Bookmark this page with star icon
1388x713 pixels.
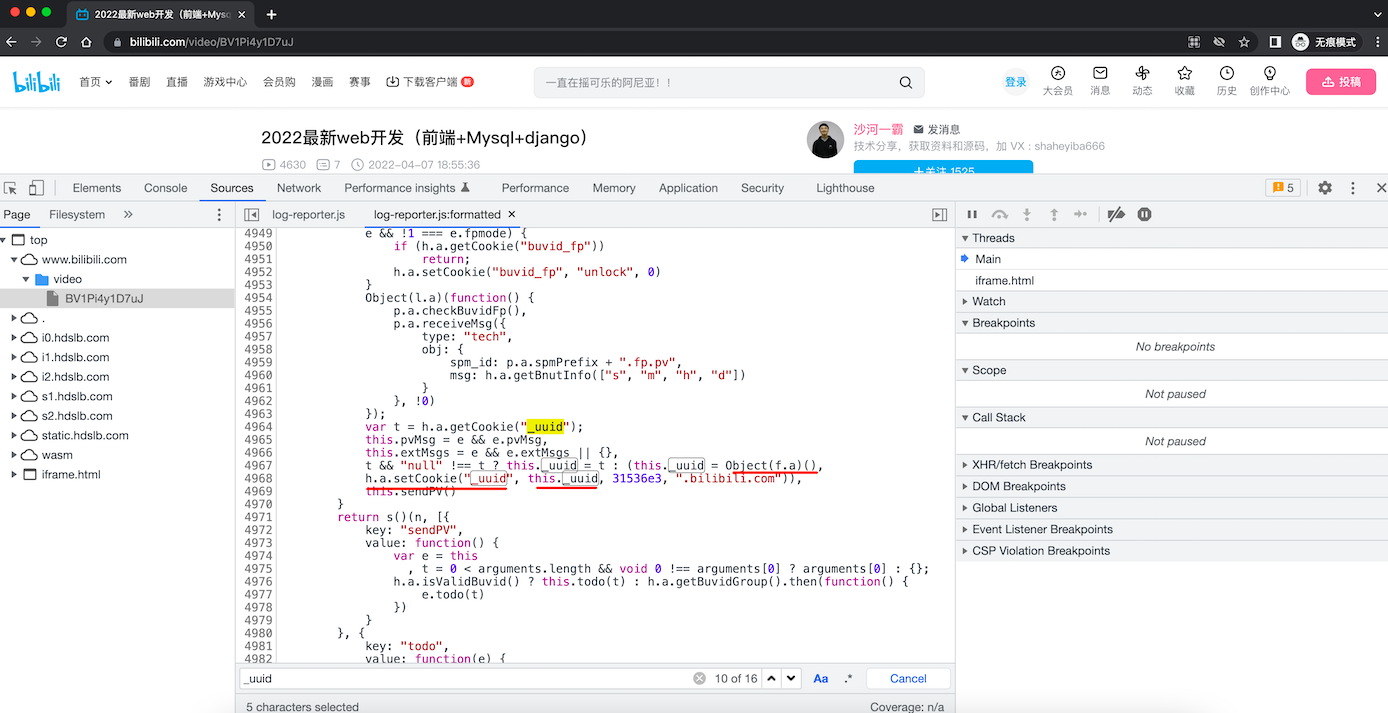[1244, 42]
